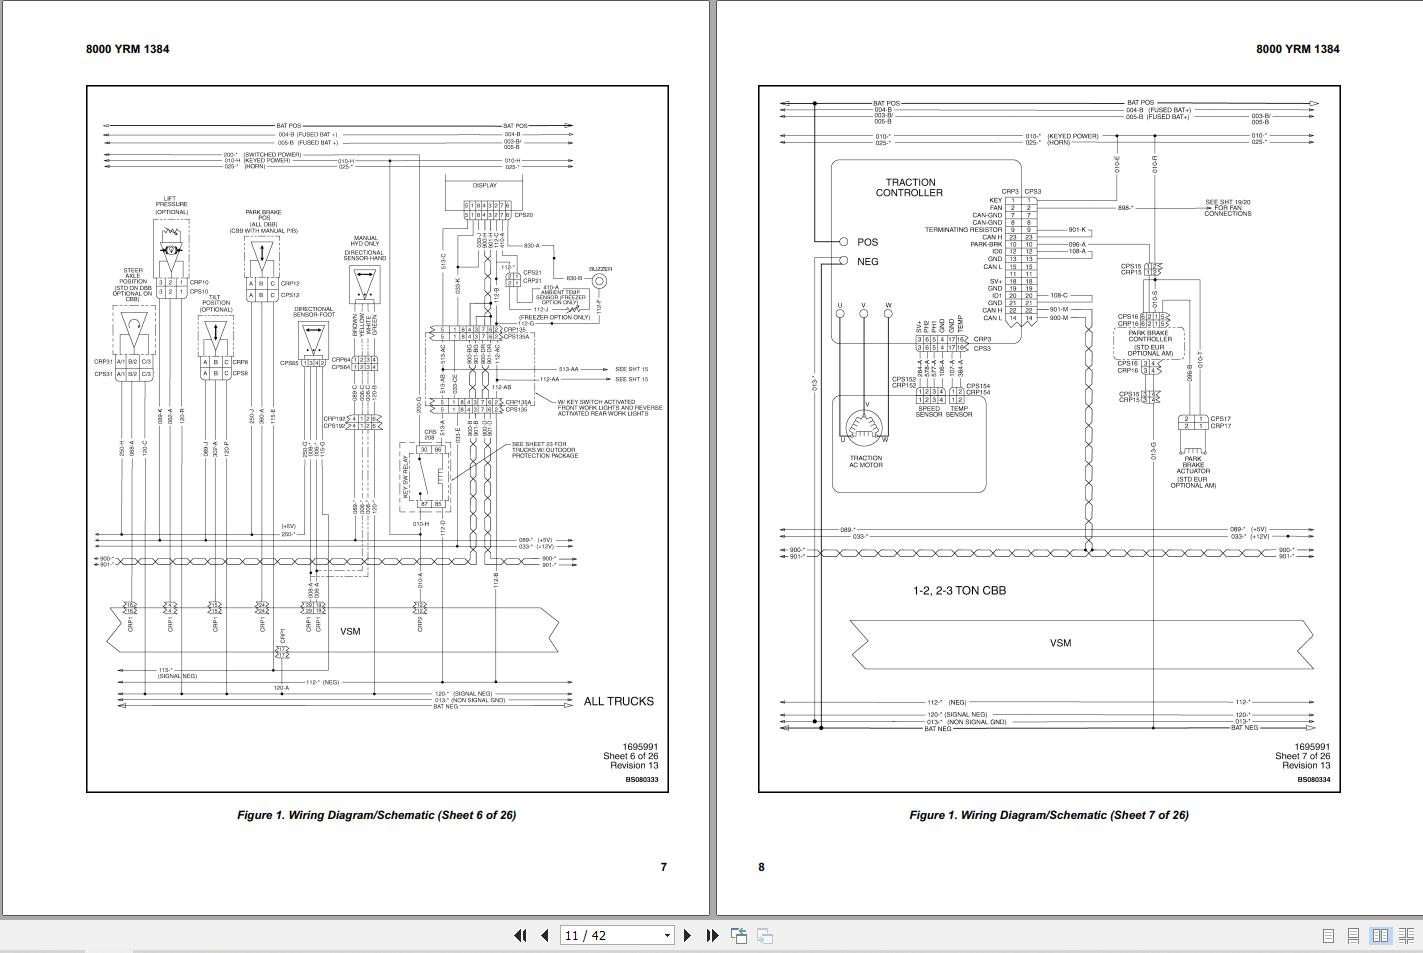Click the ALL TRUCKS label
The height and width of the screenshot is (953, 1423).
click(619, 702)
